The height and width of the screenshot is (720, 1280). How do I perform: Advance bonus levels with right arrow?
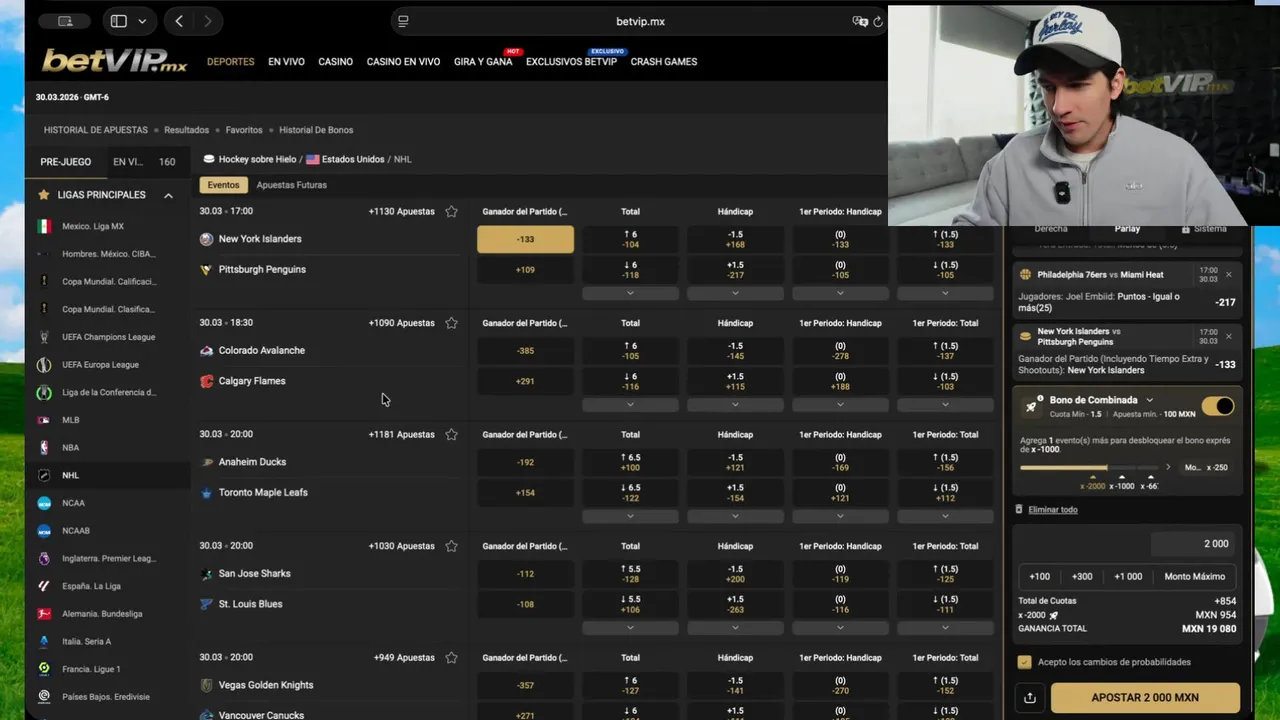1168,467
